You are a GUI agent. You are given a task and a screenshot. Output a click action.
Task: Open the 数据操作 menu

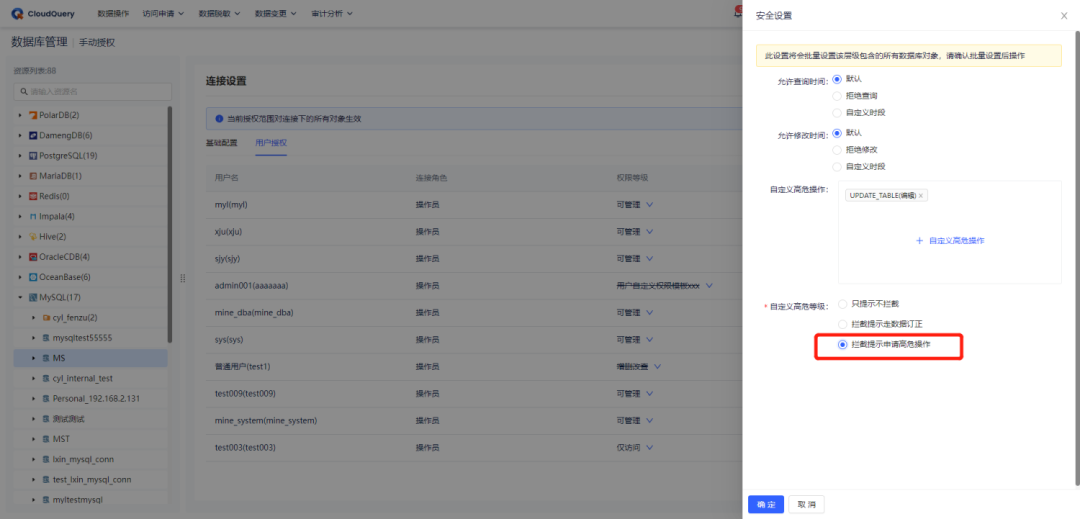(113, 14)
